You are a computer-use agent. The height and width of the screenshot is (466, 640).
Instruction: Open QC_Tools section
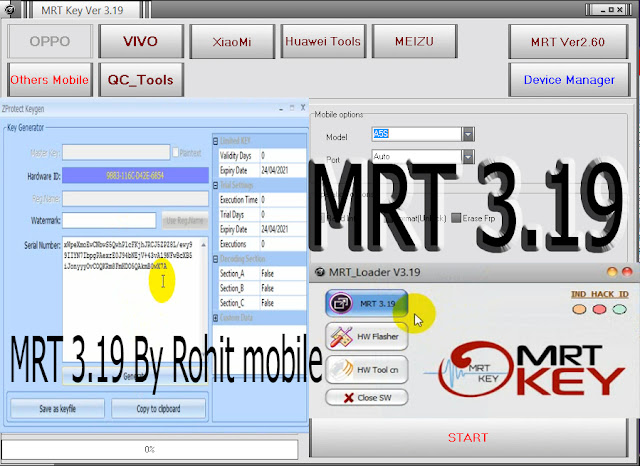click(140, 80)
